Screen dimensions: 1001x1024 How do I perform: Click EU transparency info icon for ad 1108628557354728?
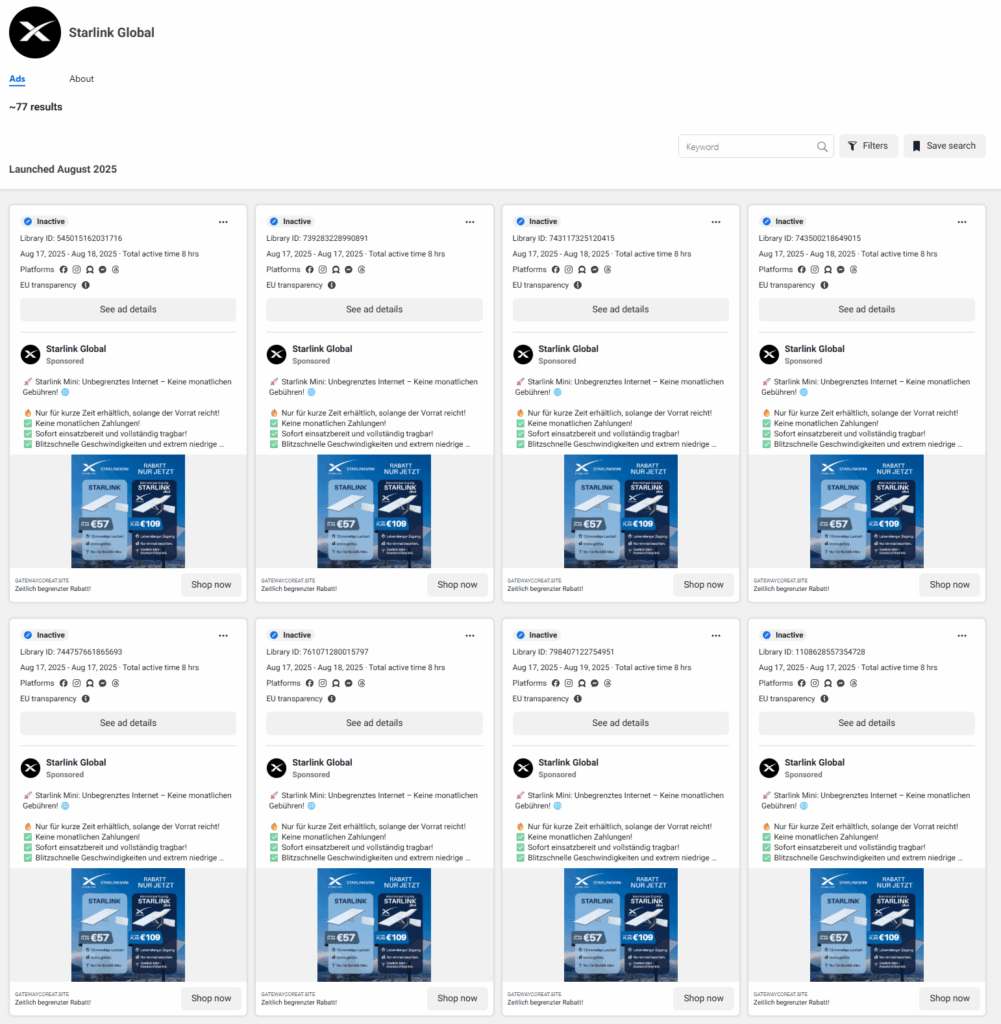[823, 699]
